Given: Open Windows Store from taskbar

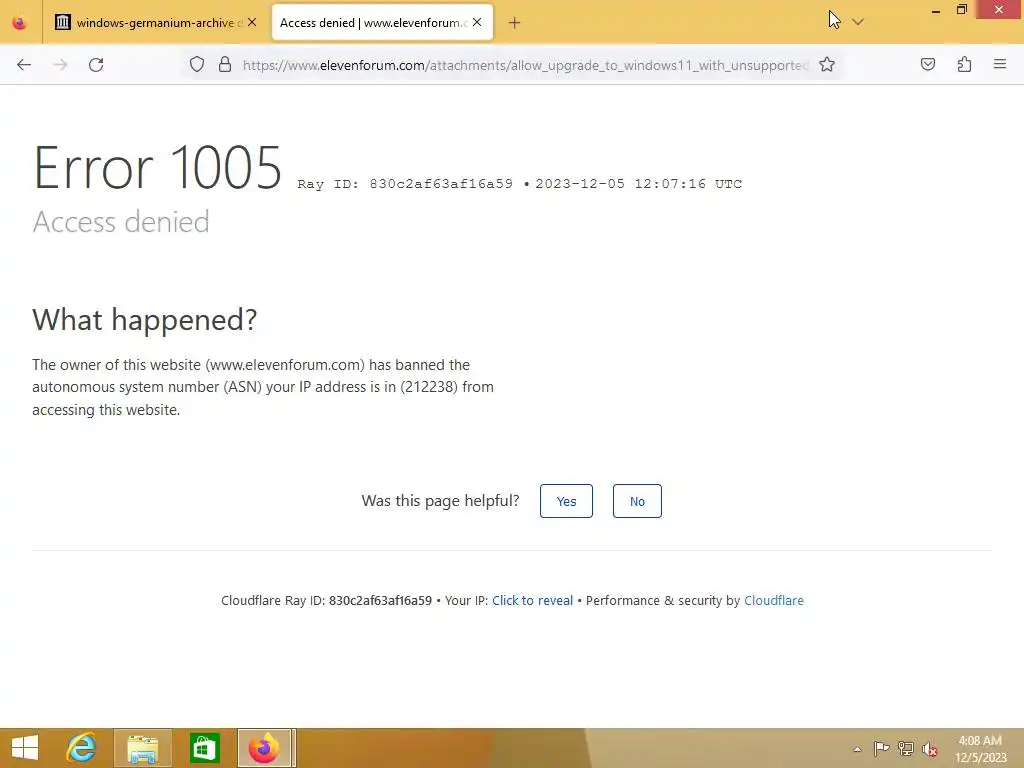Looking at the screenshot, I should point(204,748).
